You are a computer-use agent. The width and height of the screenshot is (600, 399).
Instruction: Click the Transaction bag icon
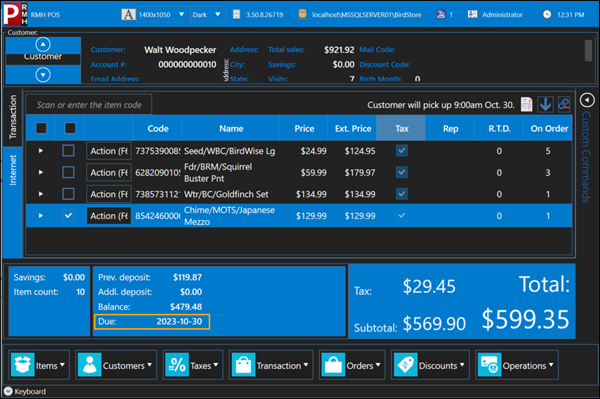[243, 365]
